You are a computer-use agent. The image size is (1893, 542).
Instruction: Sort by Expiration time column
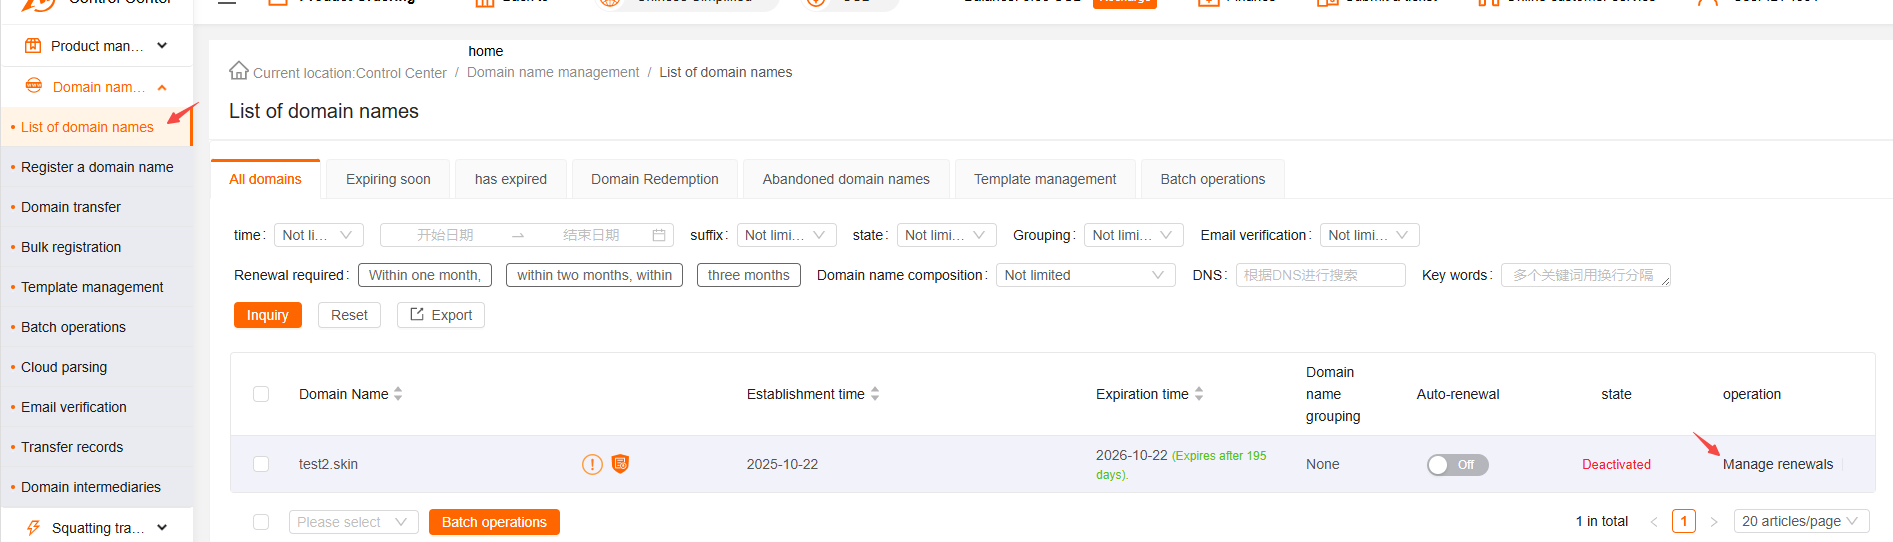[x=1199, y=394]
